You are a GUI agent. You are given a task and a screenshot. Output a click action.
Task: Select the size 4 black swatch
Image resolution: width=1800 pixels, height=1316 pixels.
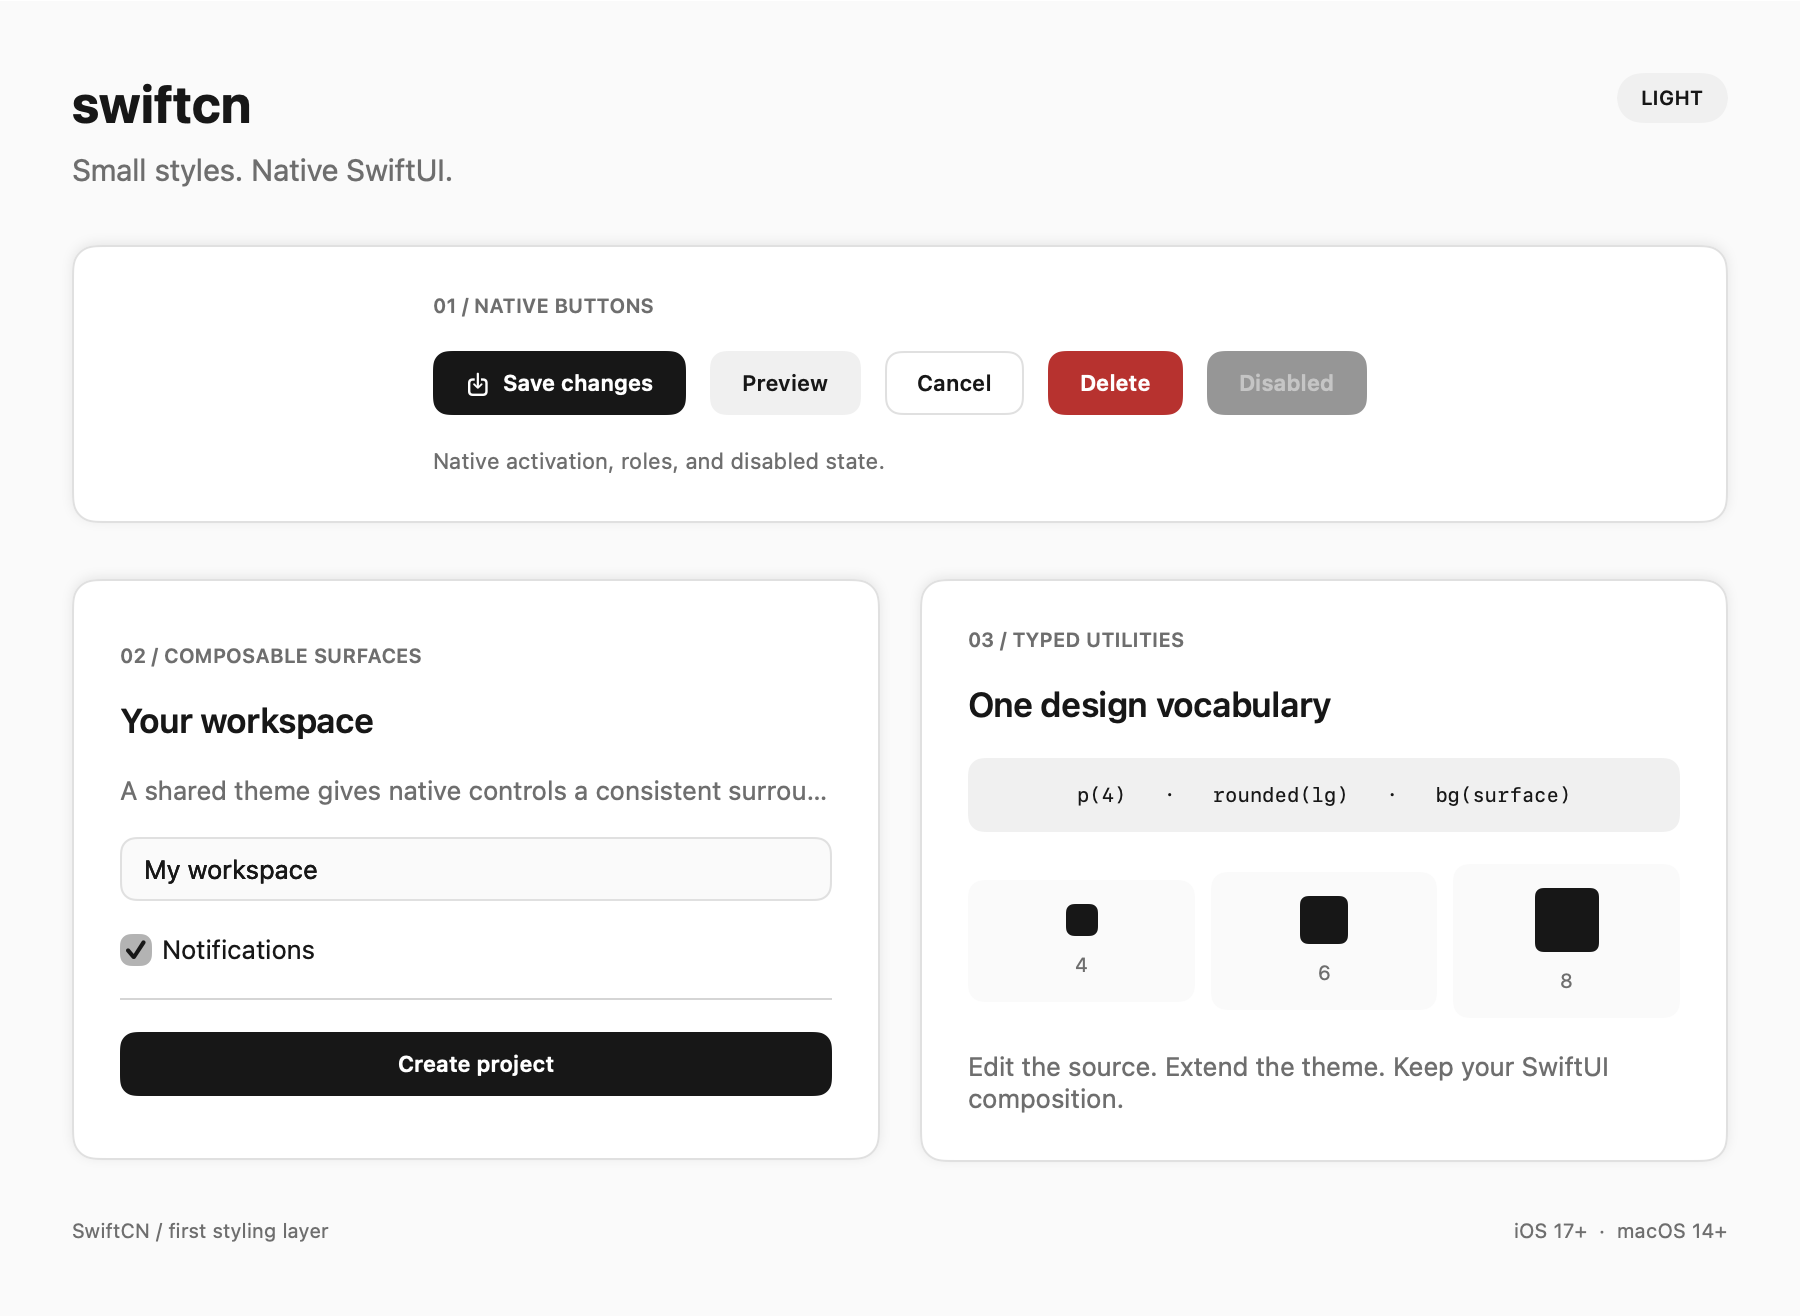(1082, 920)
